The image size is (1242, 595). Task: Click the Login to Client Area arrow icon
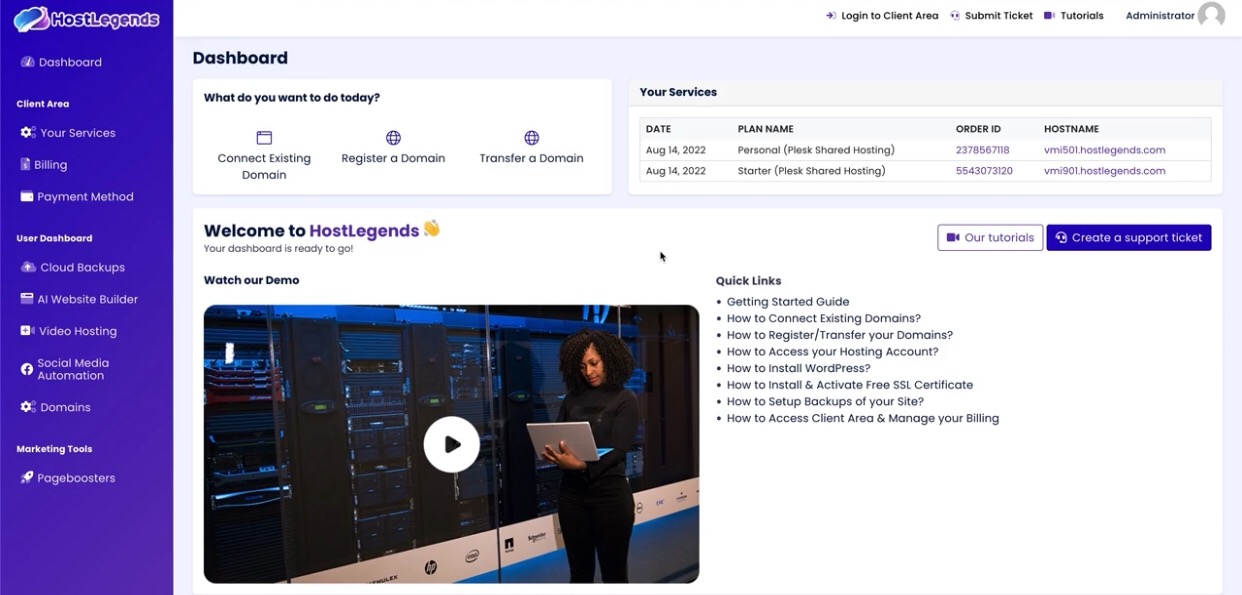[x=831, y=15]
